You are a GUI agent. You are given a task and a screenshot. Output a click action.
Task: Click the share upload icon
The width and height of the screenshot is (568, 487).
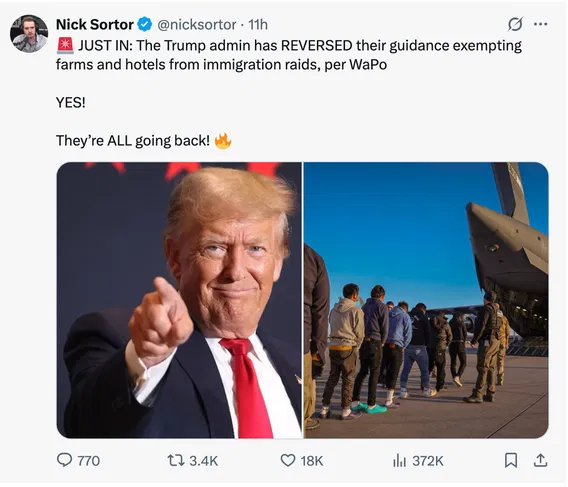(540, 460)
